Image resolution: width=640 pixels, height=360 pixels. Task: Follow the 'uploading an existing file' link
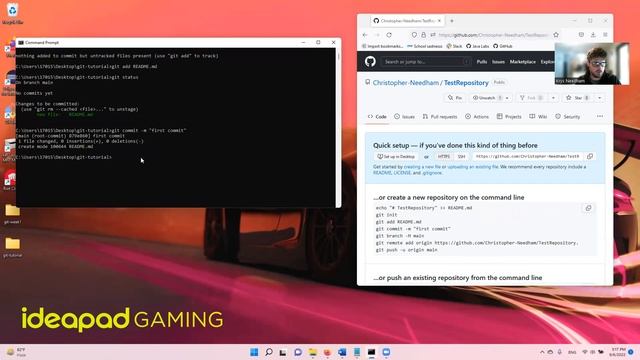(473, 167)
